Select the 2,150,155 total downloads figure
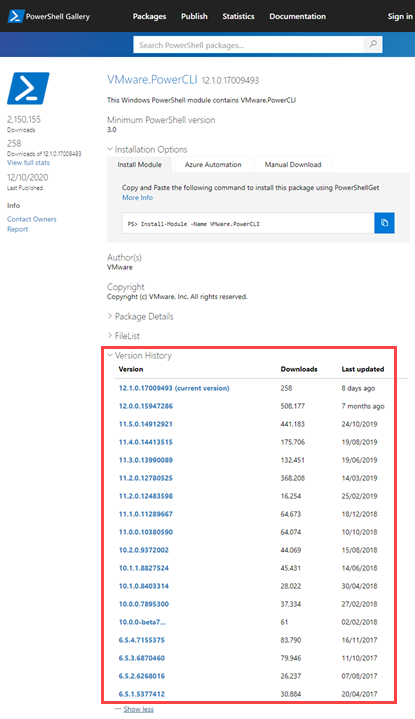Viewport: 415px width, 719px height. (24, 120)
